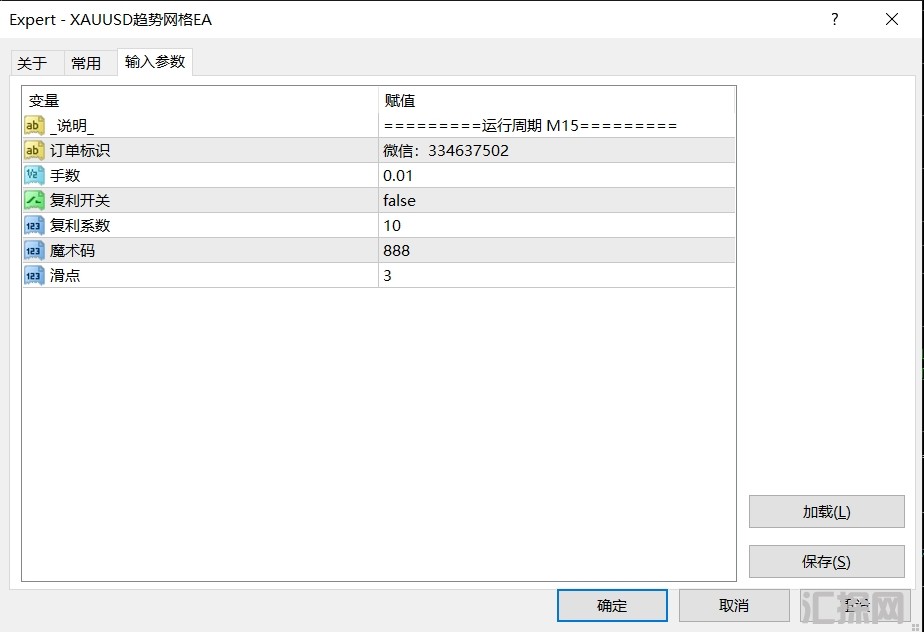Select the 运行周期 M15 value cell
The width and height of the screenshot is (924, 632).
click(x=557, y=125)
